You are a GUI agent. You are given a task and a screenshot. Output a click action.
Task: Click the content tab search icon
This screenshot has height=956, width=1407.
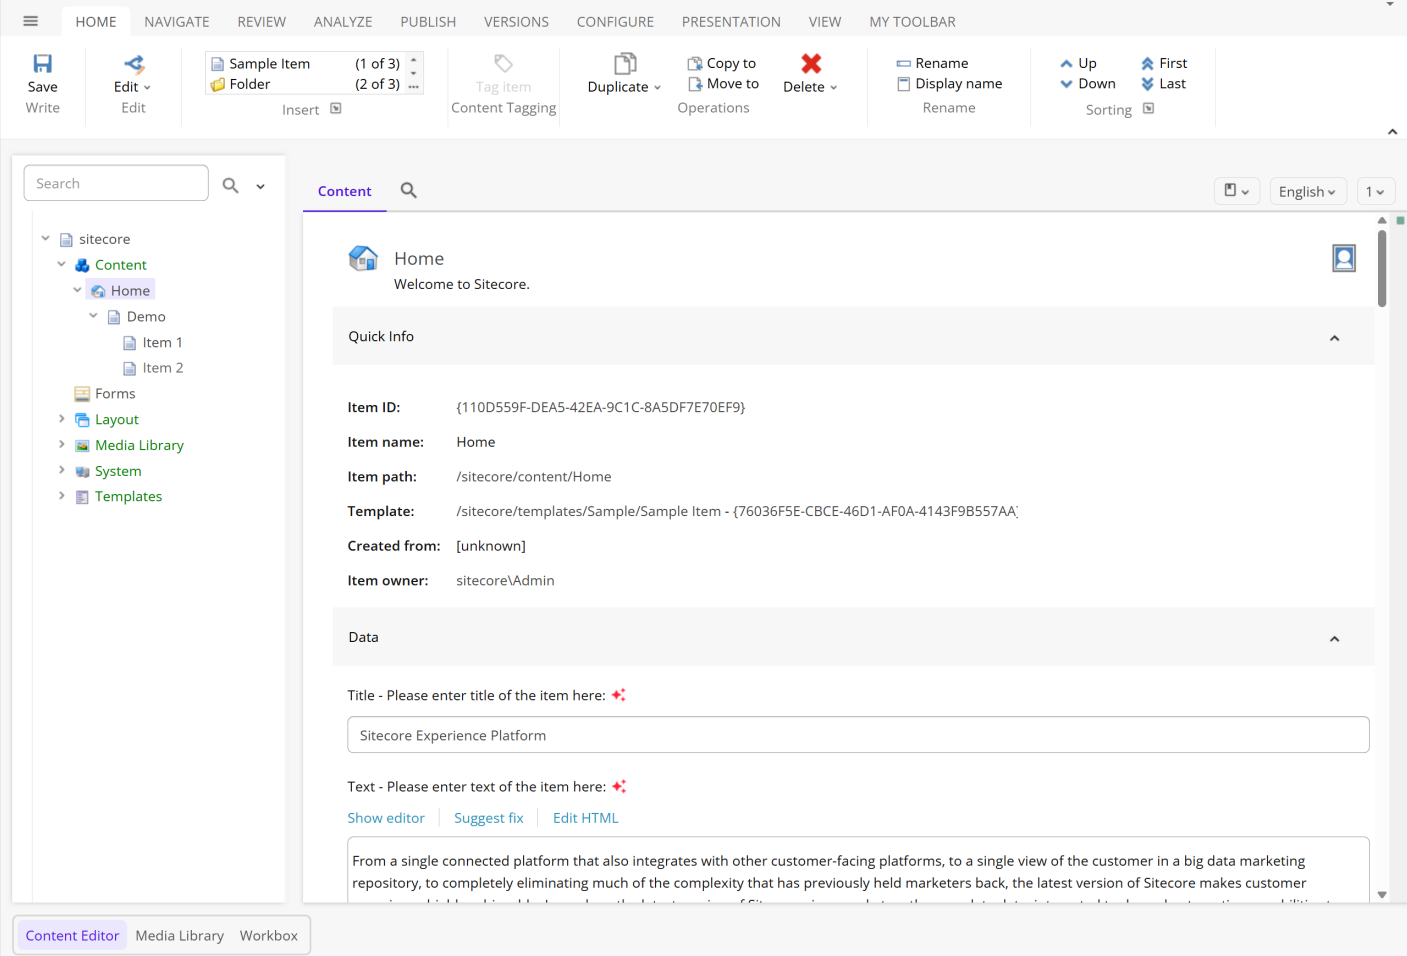point(408,190)
